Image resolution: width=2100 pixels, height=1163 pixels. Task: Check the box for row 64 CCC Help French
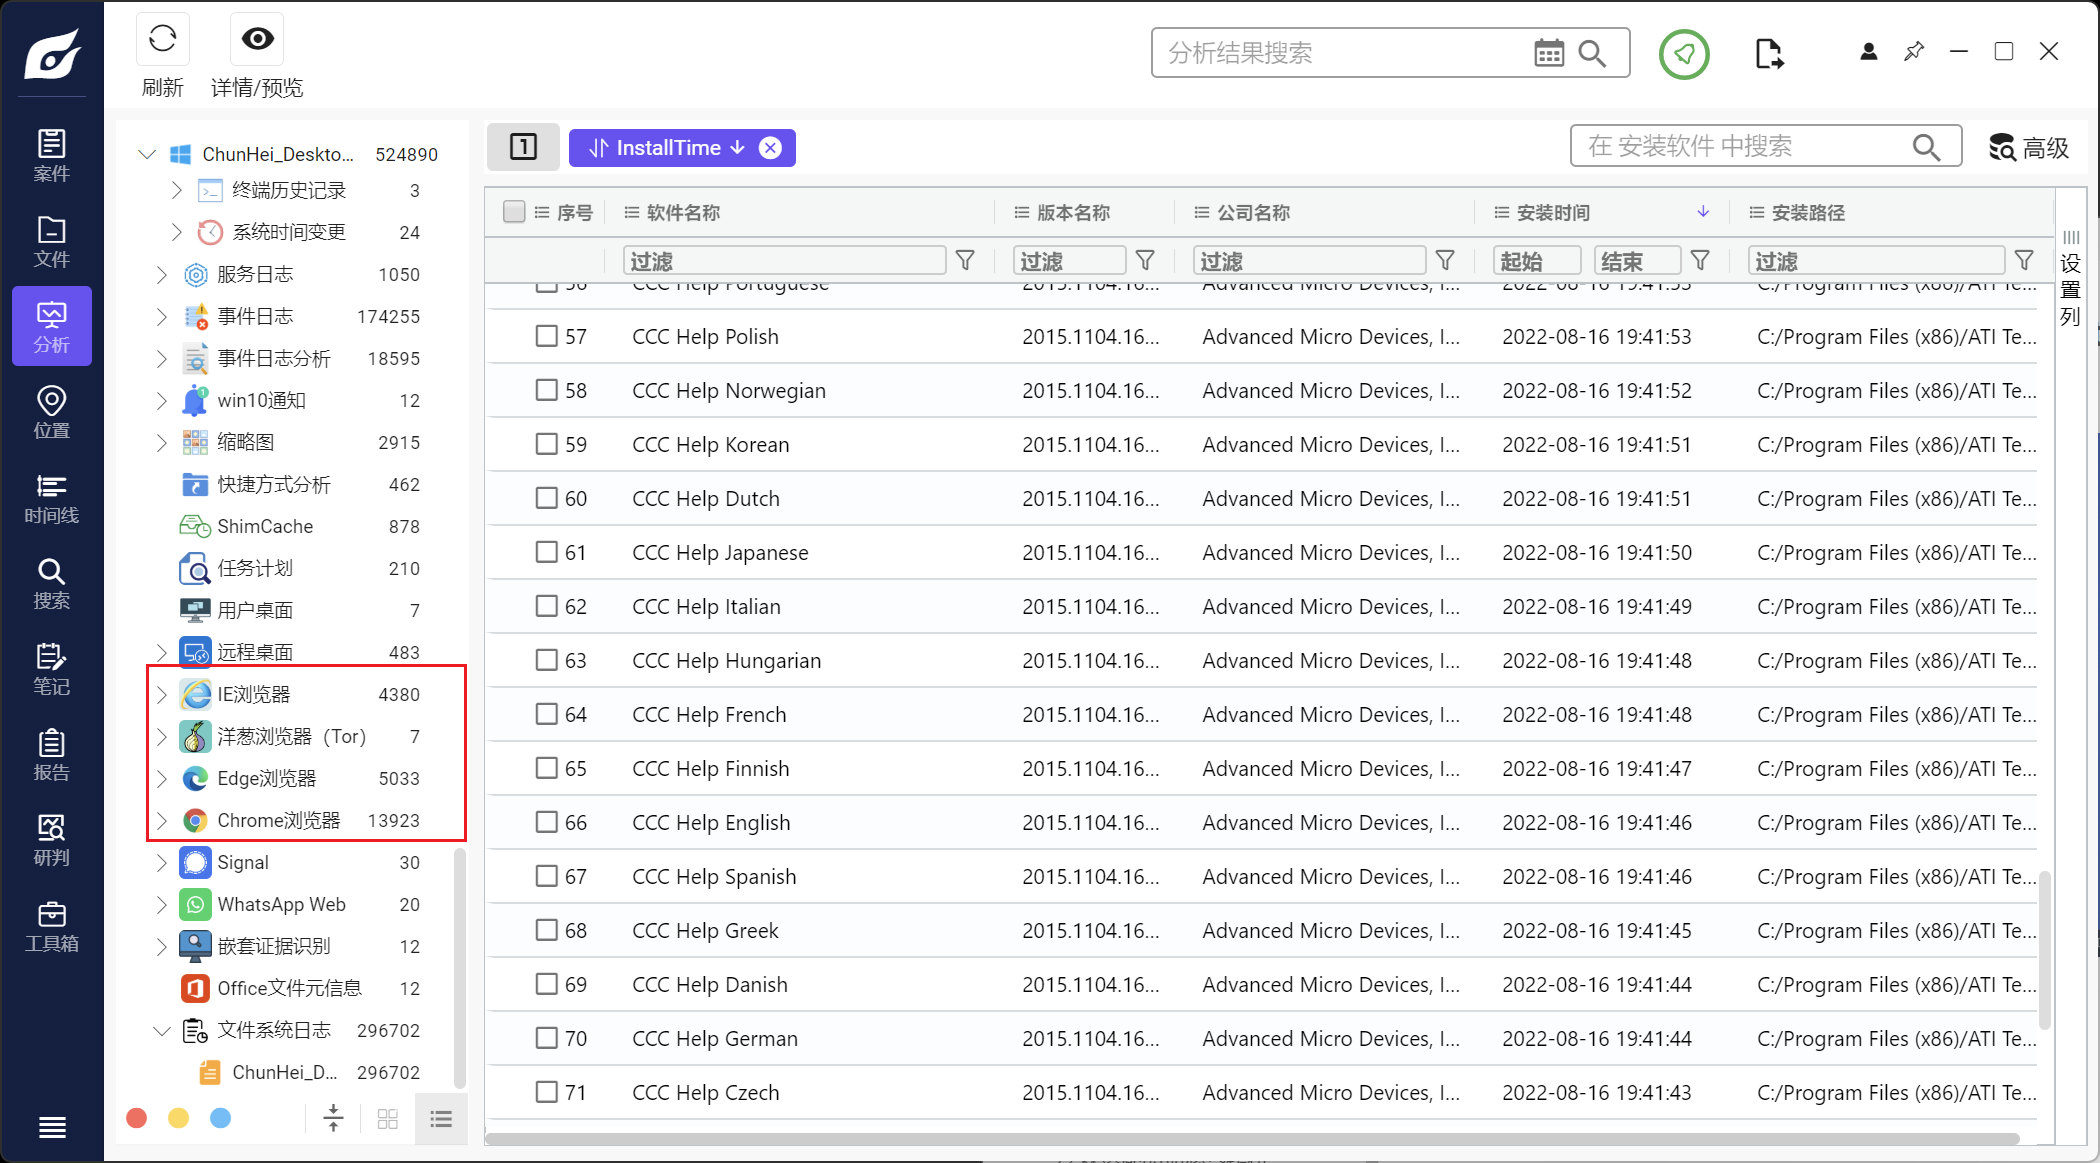pos(546,714)
